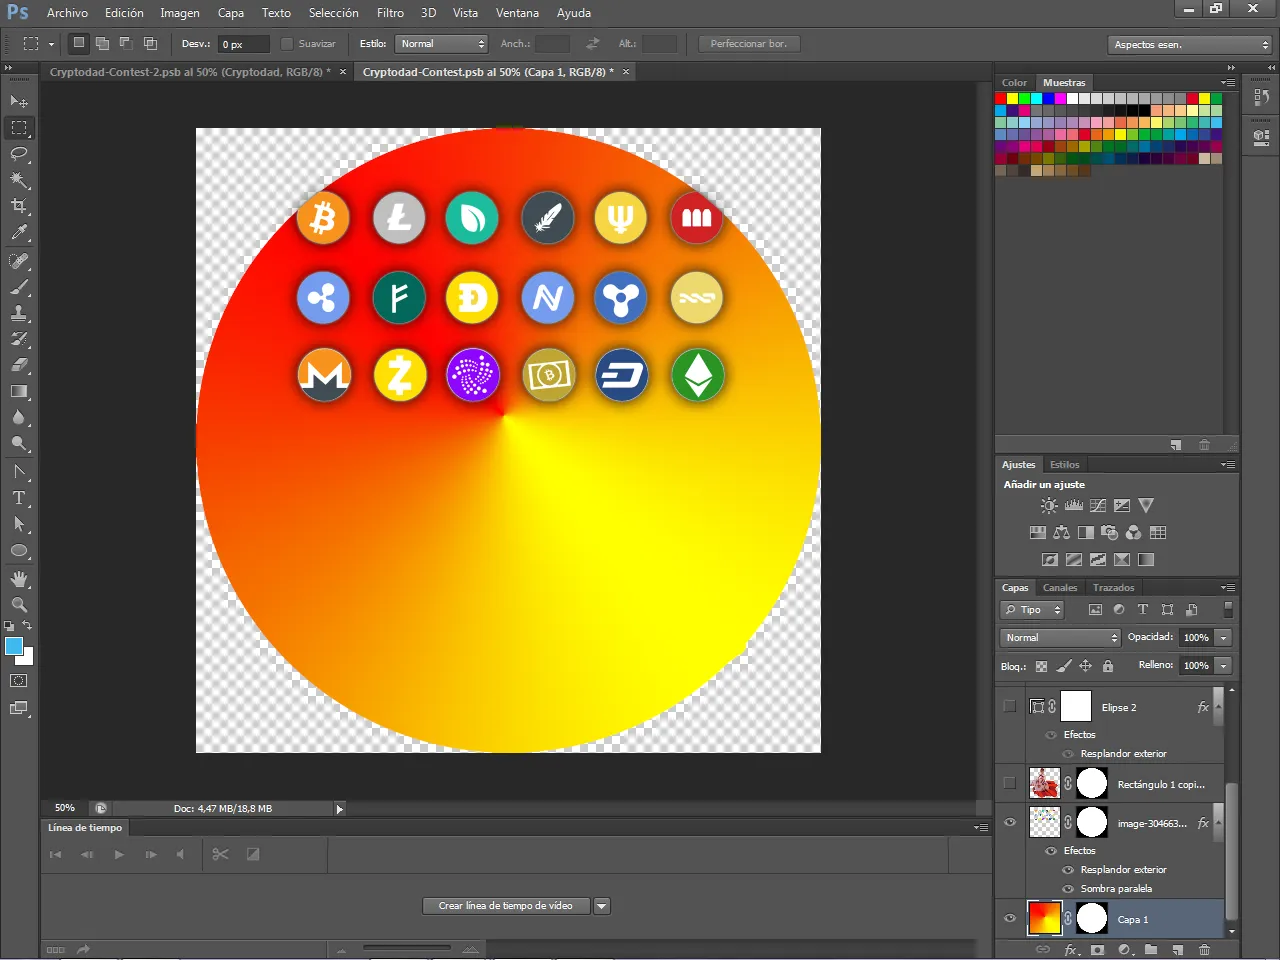Add a Levels adjustment (histogram icon)
1280x960 pixels.
(x=1074, y=506)
